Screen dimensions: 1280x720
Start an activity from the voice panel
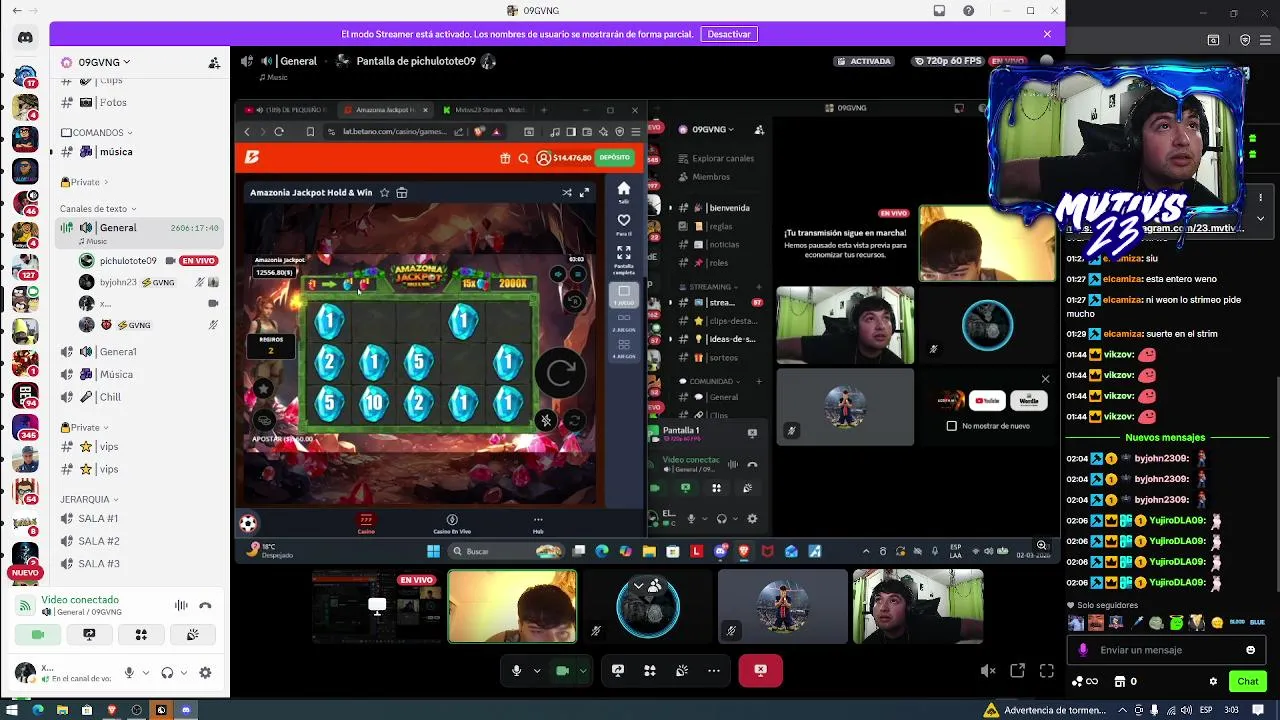point(141,635)
